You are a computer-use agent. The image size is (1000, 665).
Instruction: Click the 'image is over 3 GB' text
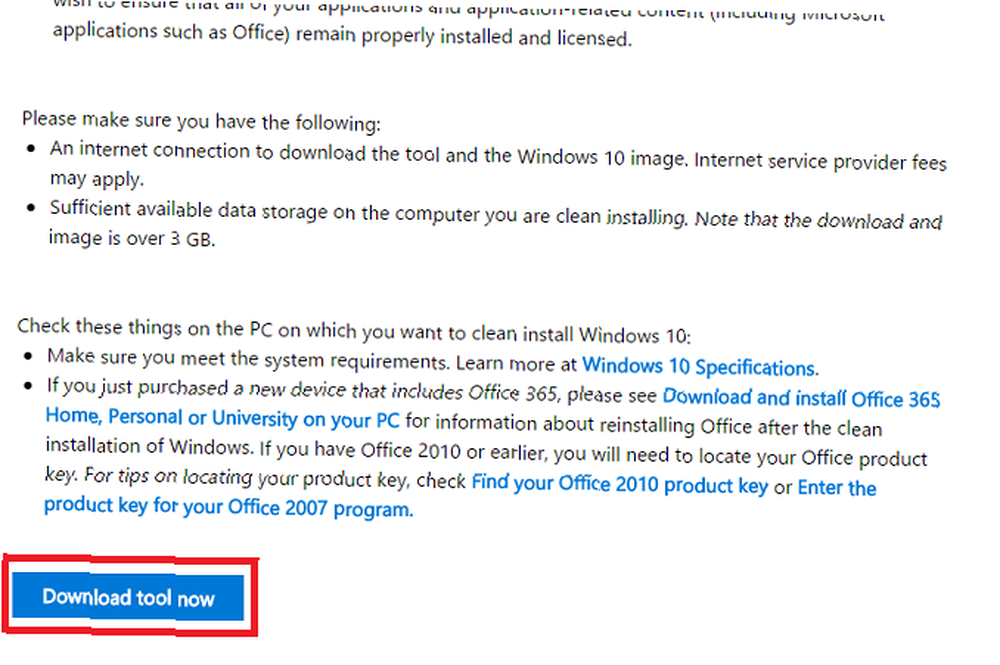click(x=132, y=238)
